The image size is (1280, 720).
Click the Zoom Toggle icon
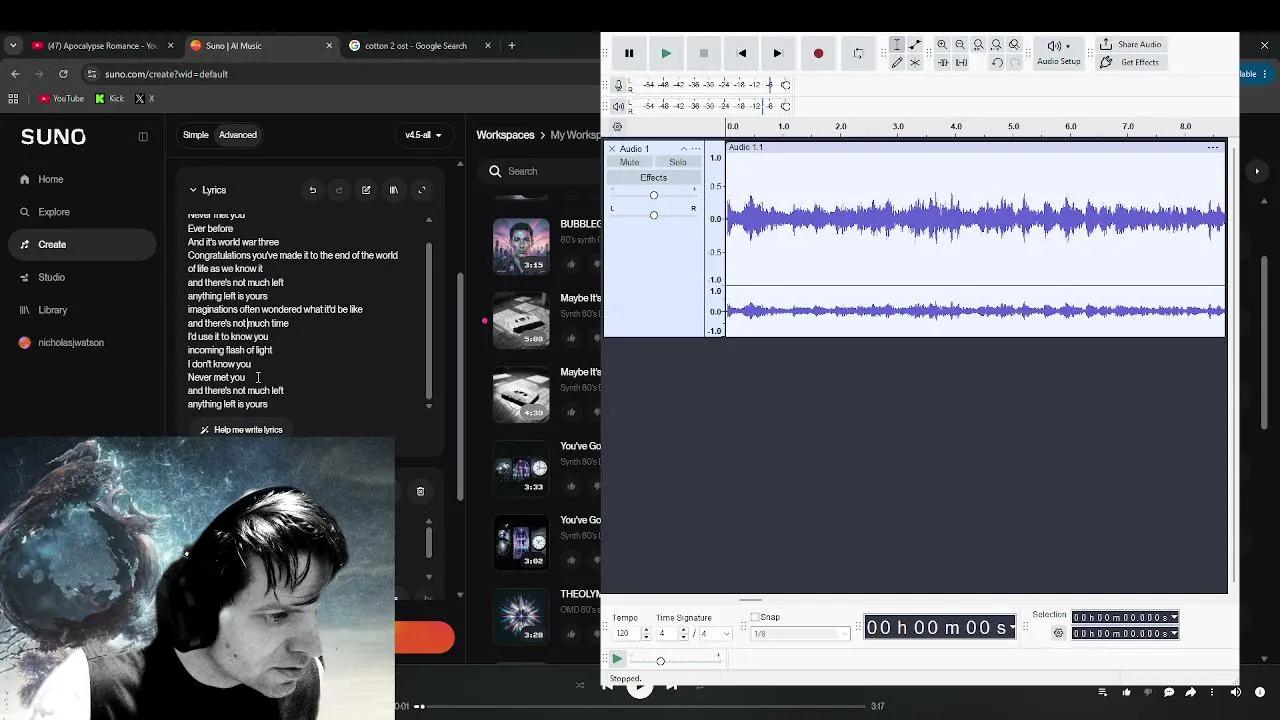[x=1014, y=45]
